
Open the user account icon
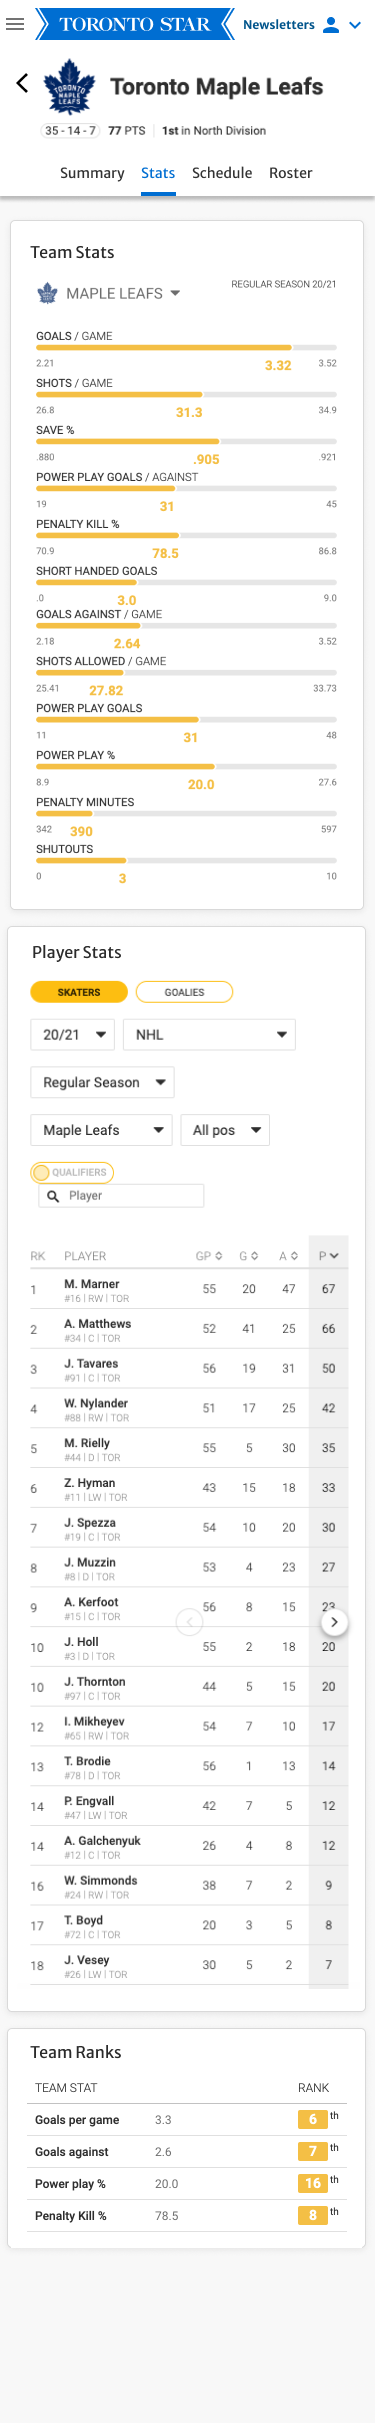(x=331, y=25)
